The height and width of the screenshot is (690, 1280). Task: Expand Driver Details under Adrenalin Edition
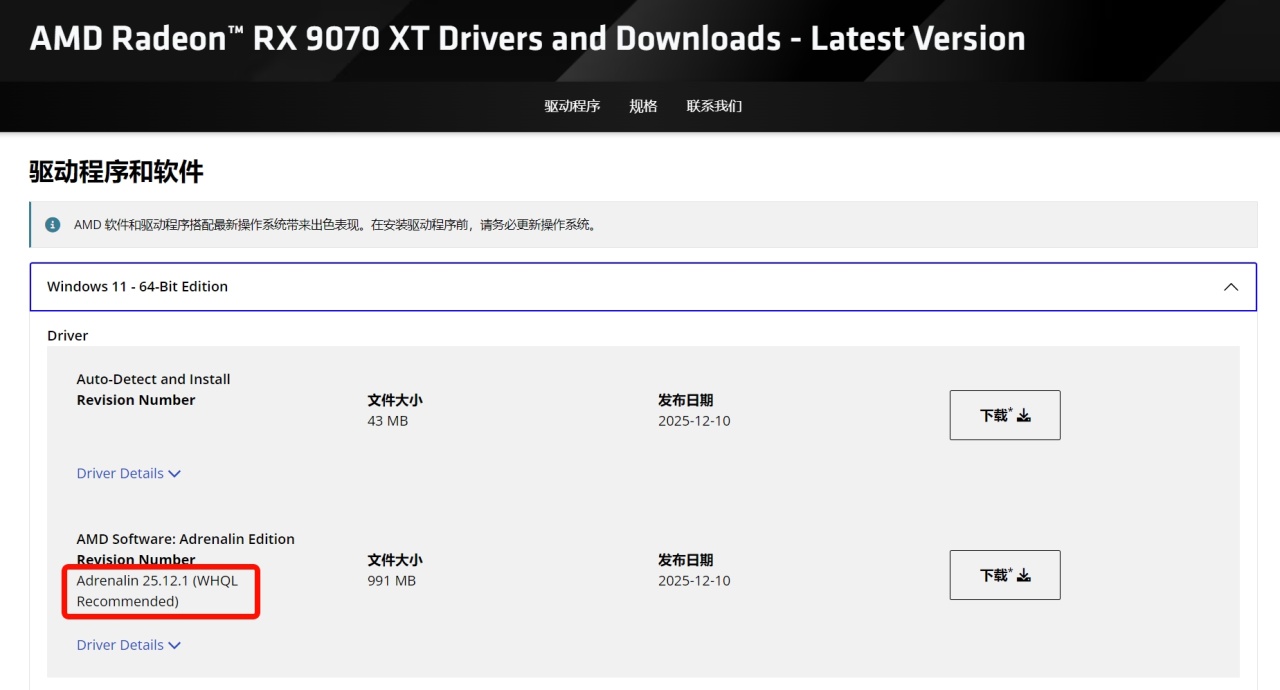tap(129, 645)
